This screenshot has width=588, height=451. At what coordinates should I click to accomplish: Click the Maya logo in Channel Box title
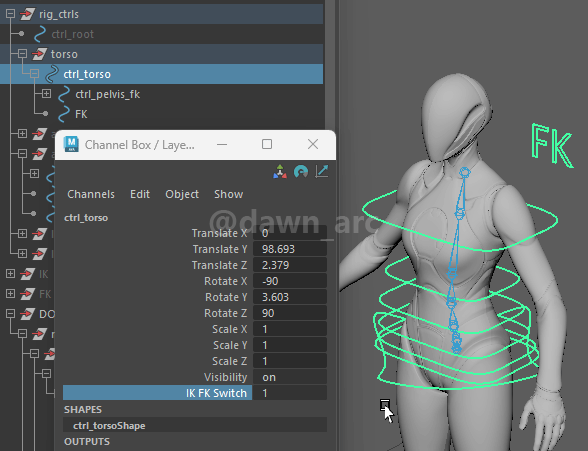click(x=71, y=144)
